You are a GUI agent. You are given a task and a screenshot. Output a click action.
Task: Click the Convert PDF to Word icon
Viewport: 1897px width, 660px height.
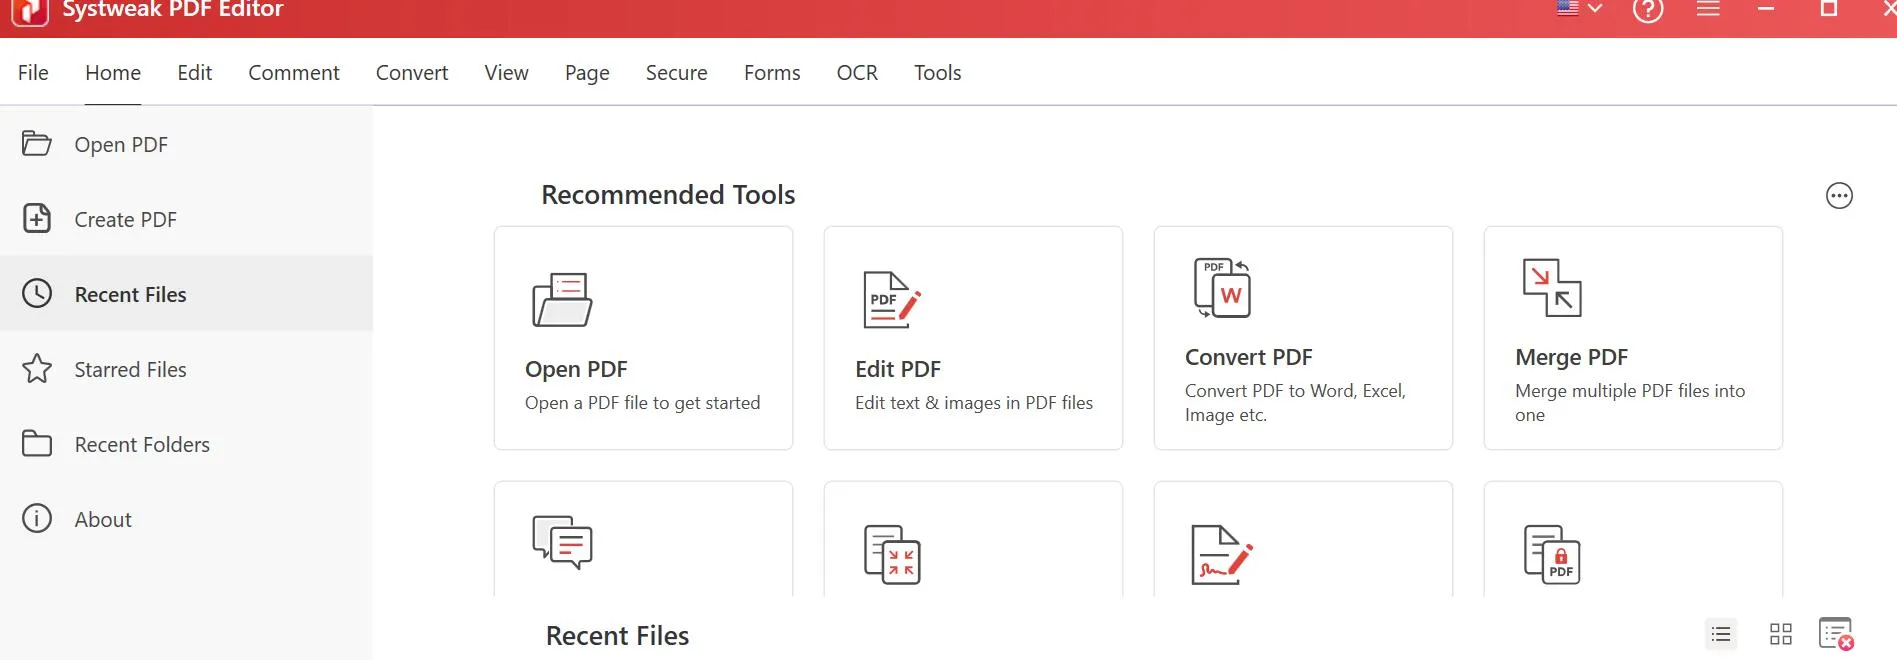pyautogui.click(x=1222, y=288)
